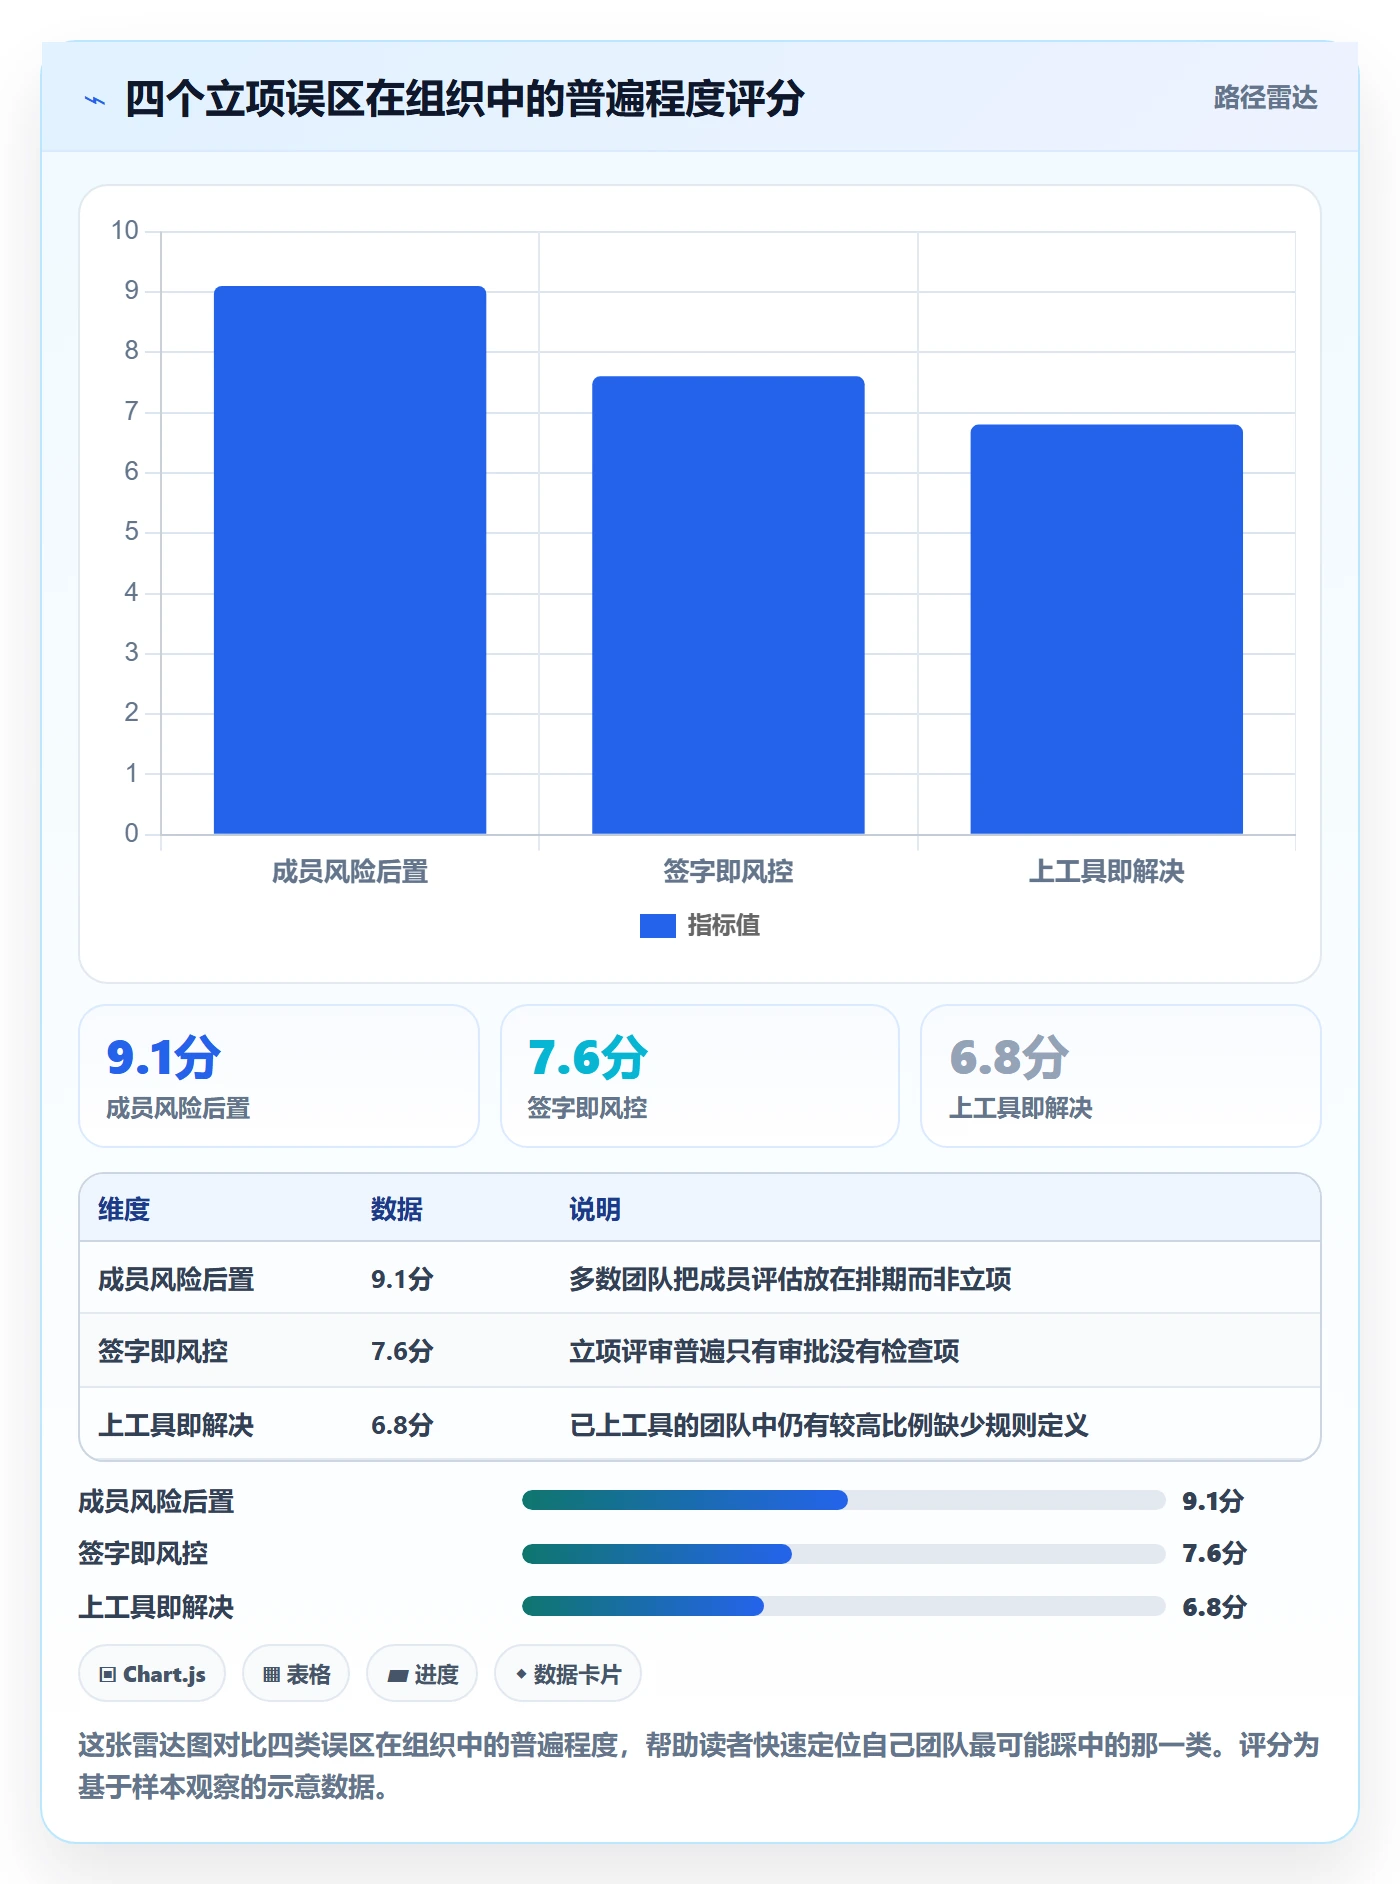Viewport: 1400px width, 1884px height.
Task: Click the 成员风险后置 progress bar
Action: tap(843, 1500)
